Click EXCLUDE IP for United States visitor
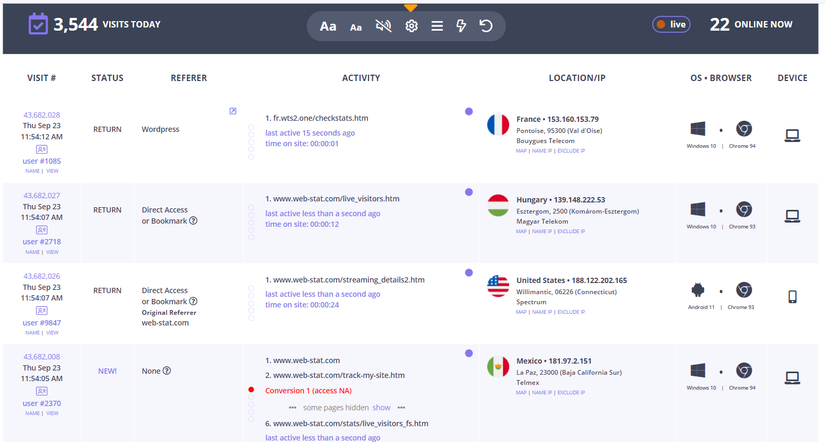825x442 pixels. 571,312
